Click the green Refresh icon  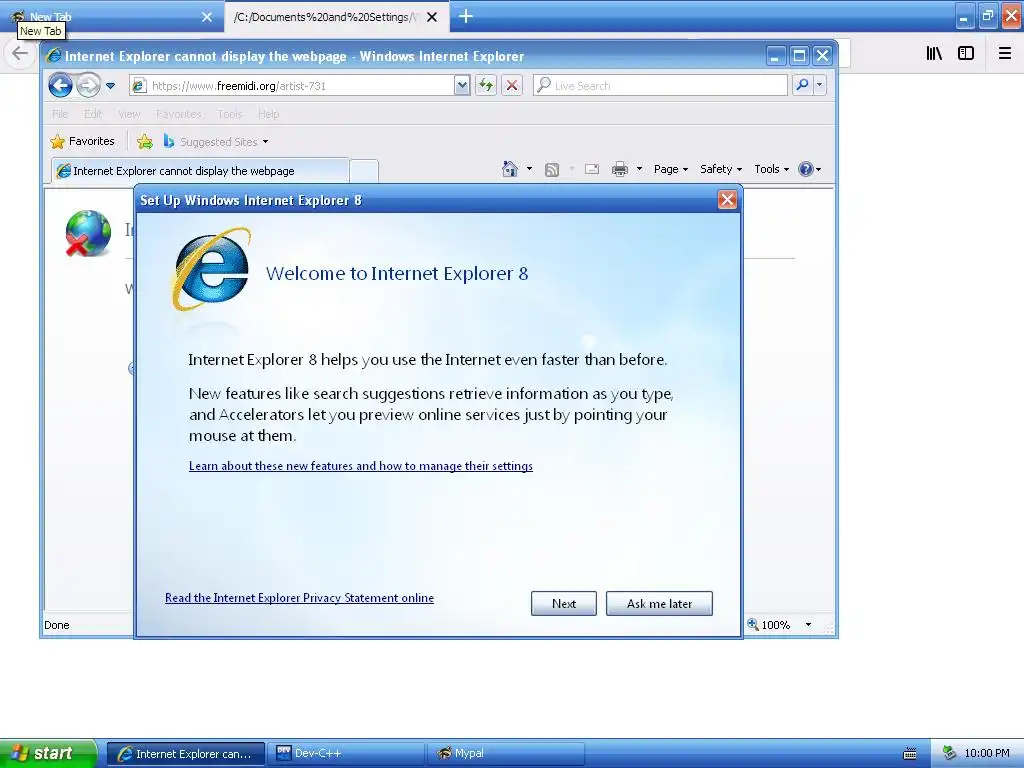click(x=486, y=86)
